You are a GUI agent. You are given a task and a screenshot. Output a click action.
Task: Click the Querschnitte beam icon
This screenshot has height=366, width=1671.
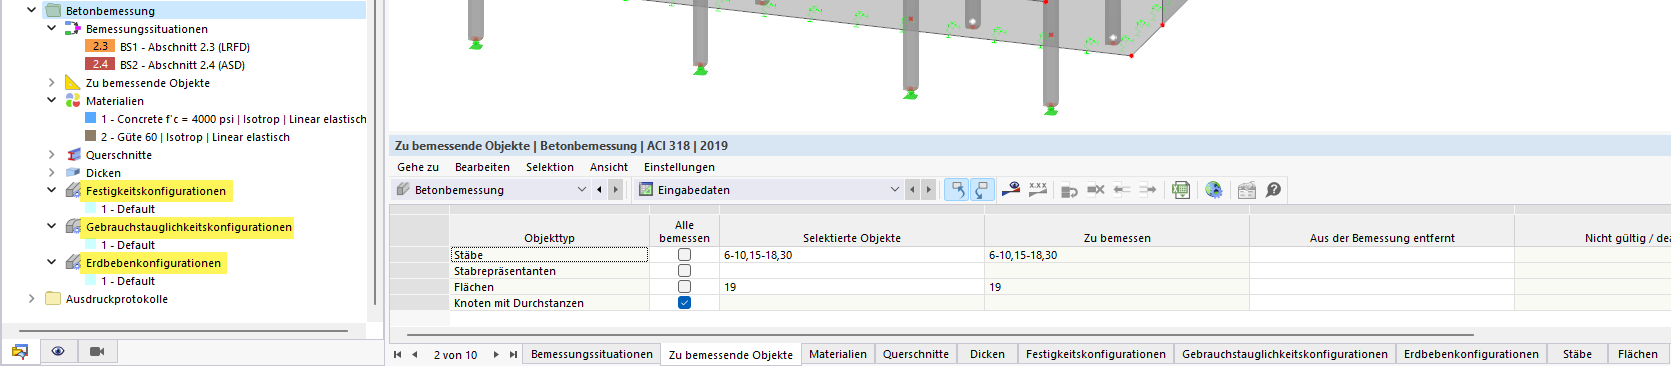click(73, 154)
